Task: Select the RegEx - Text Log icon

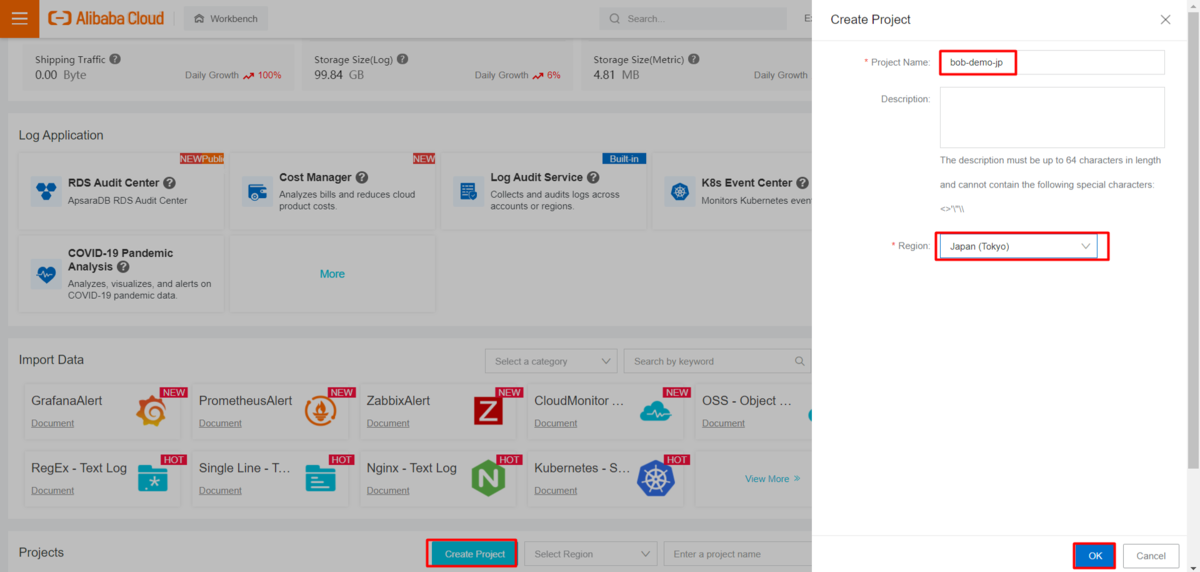Action: [152, 478]
